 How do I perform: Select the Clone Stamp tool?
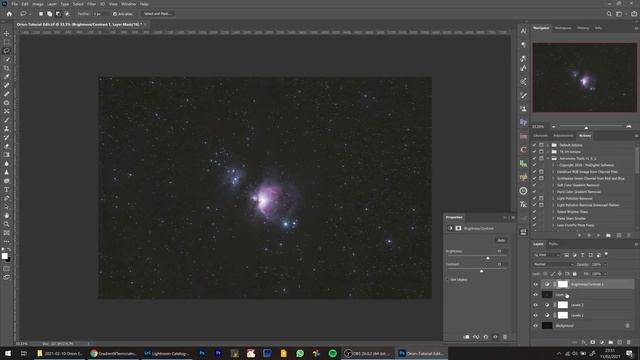tap(7, 129)
